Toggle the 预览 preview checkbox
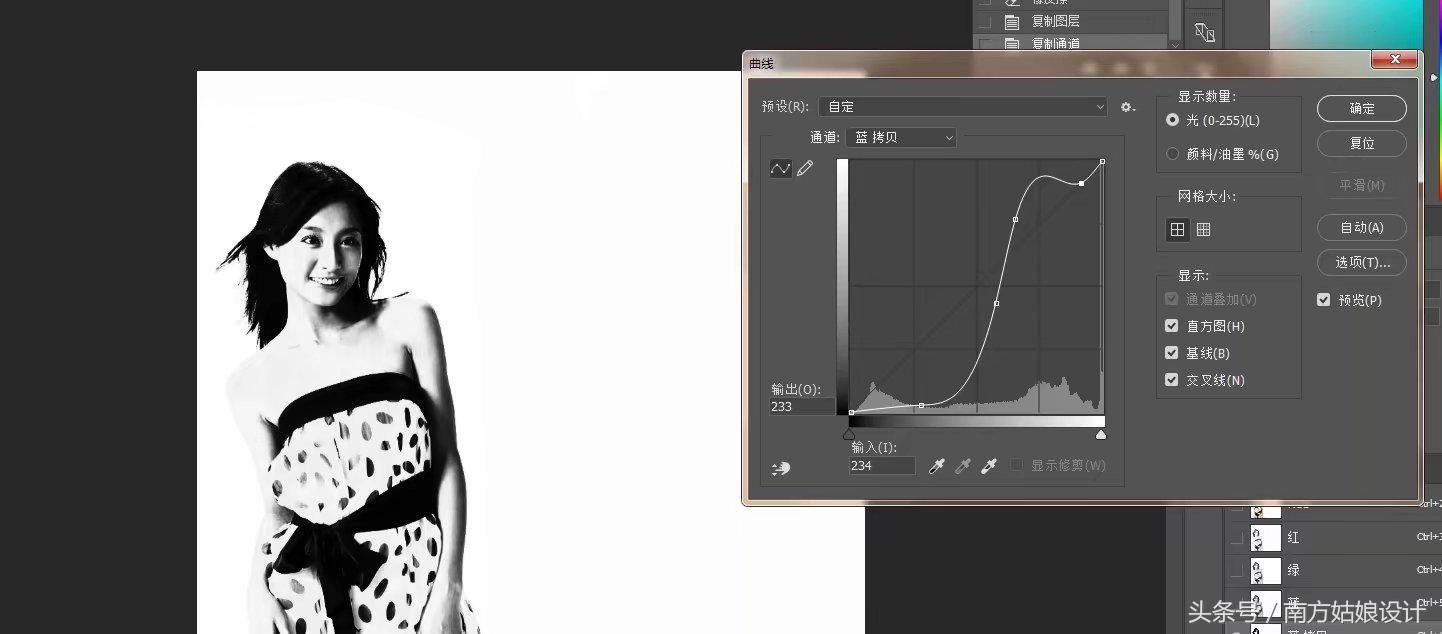The image size is (1442, 634). [x=1323, y=299]
